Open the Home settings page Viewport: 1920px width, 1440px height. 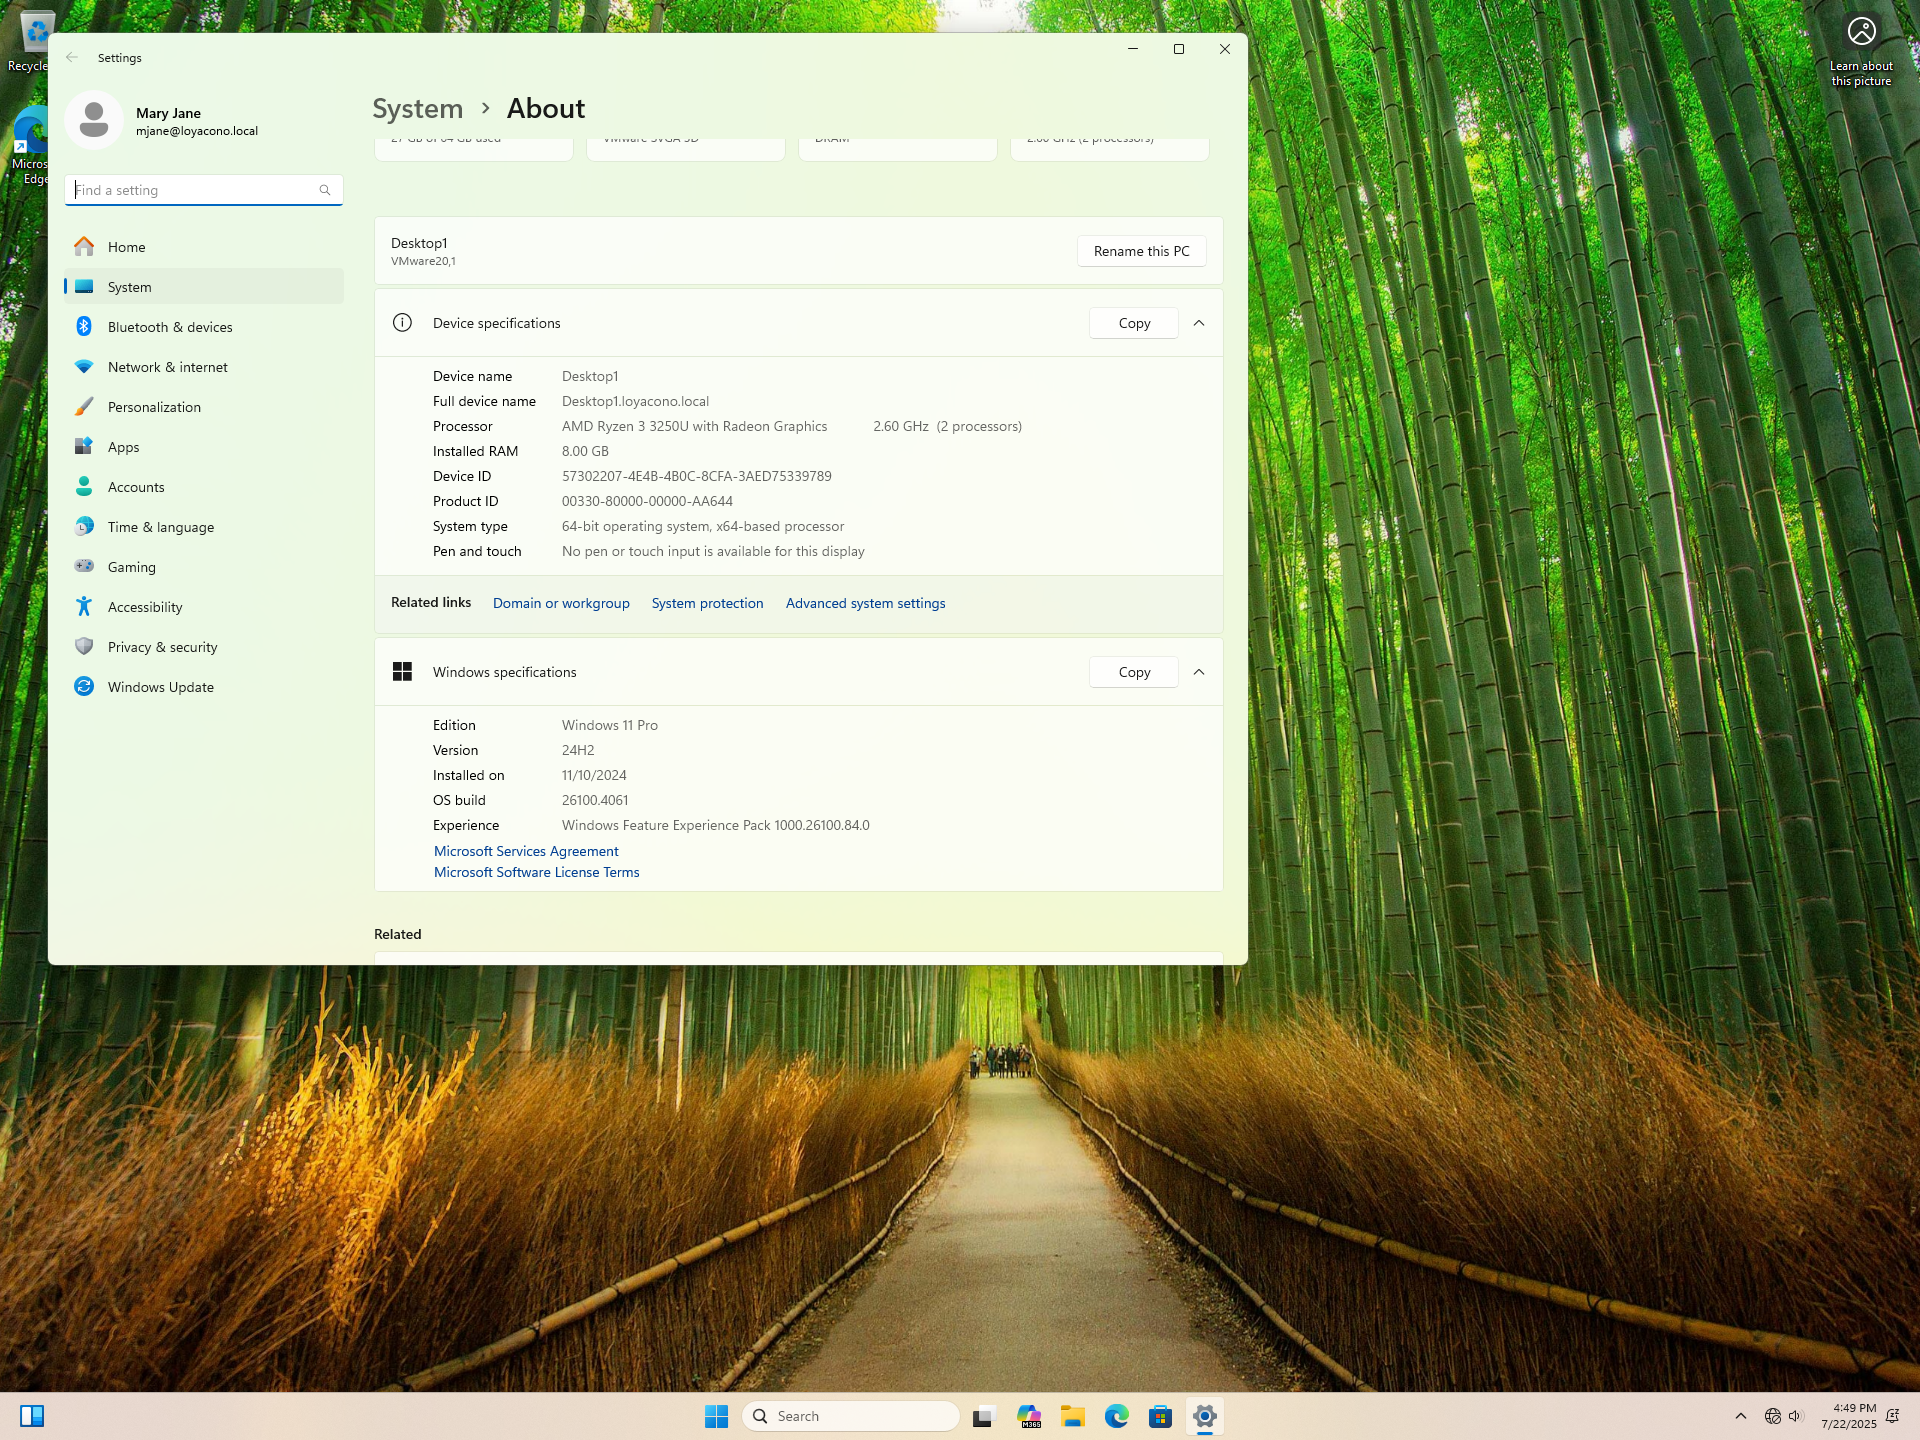[204, 247]
